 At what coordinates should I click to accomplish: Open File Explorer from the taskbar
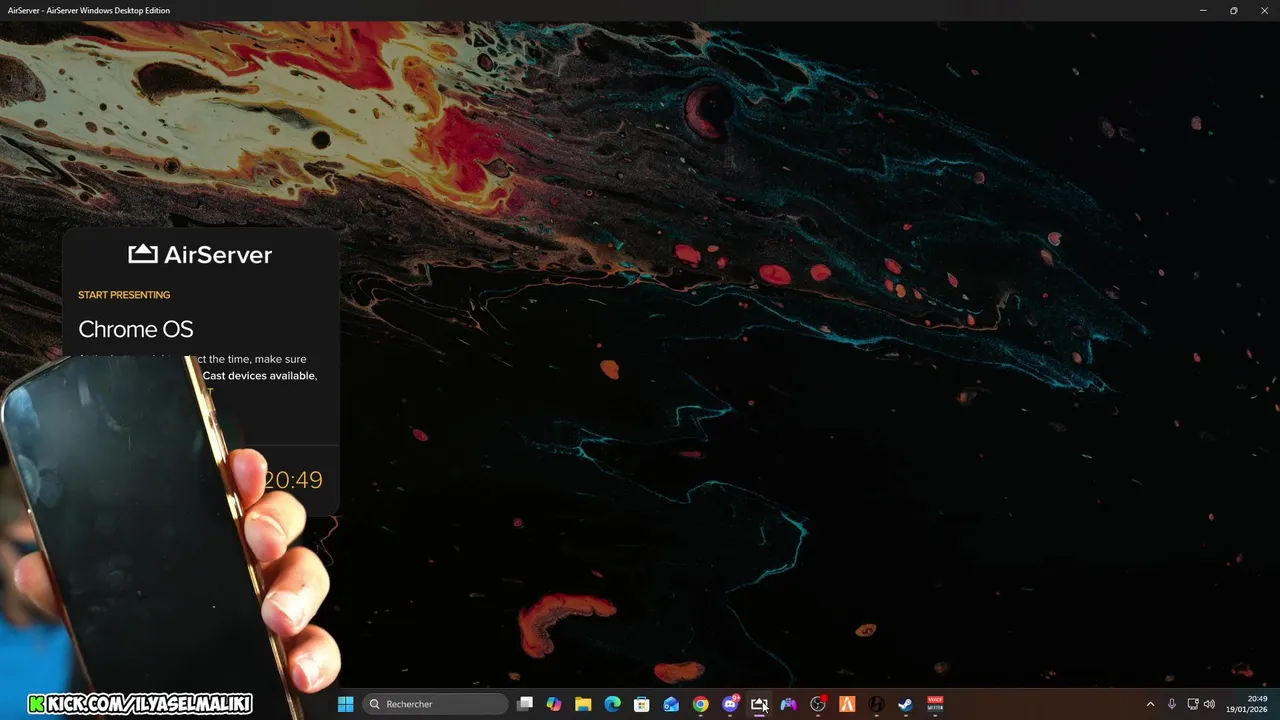click(x=583, y=704)
